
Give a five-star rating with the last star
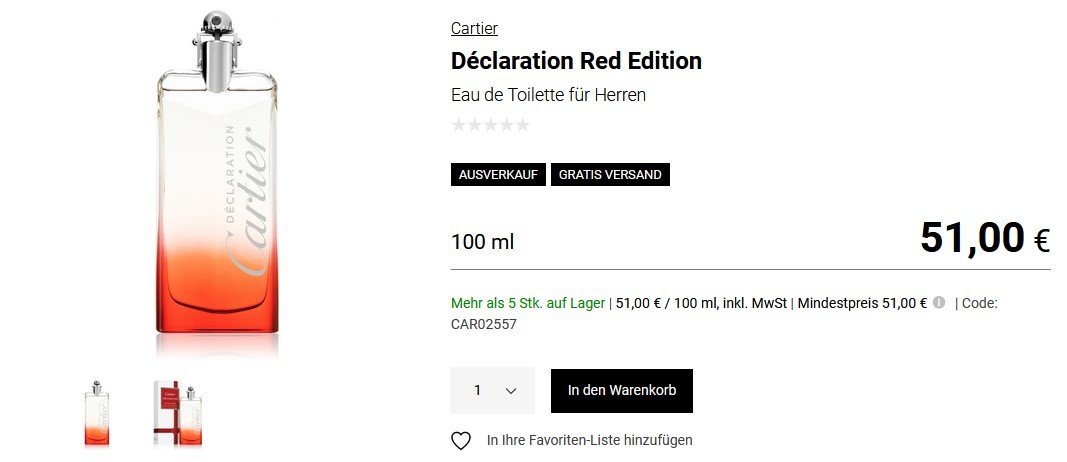pos(522,125)
